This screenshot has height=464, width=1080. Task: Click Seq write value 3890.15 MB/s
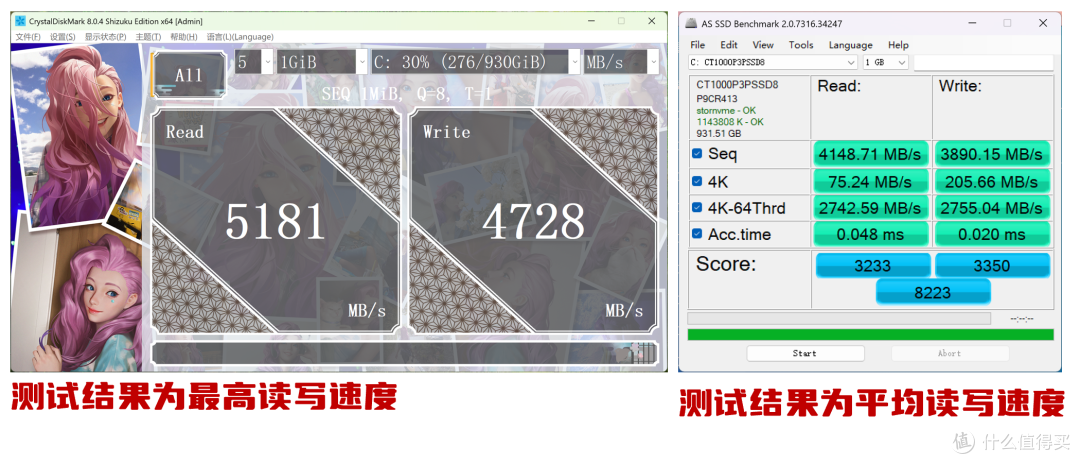coord(993,154)
